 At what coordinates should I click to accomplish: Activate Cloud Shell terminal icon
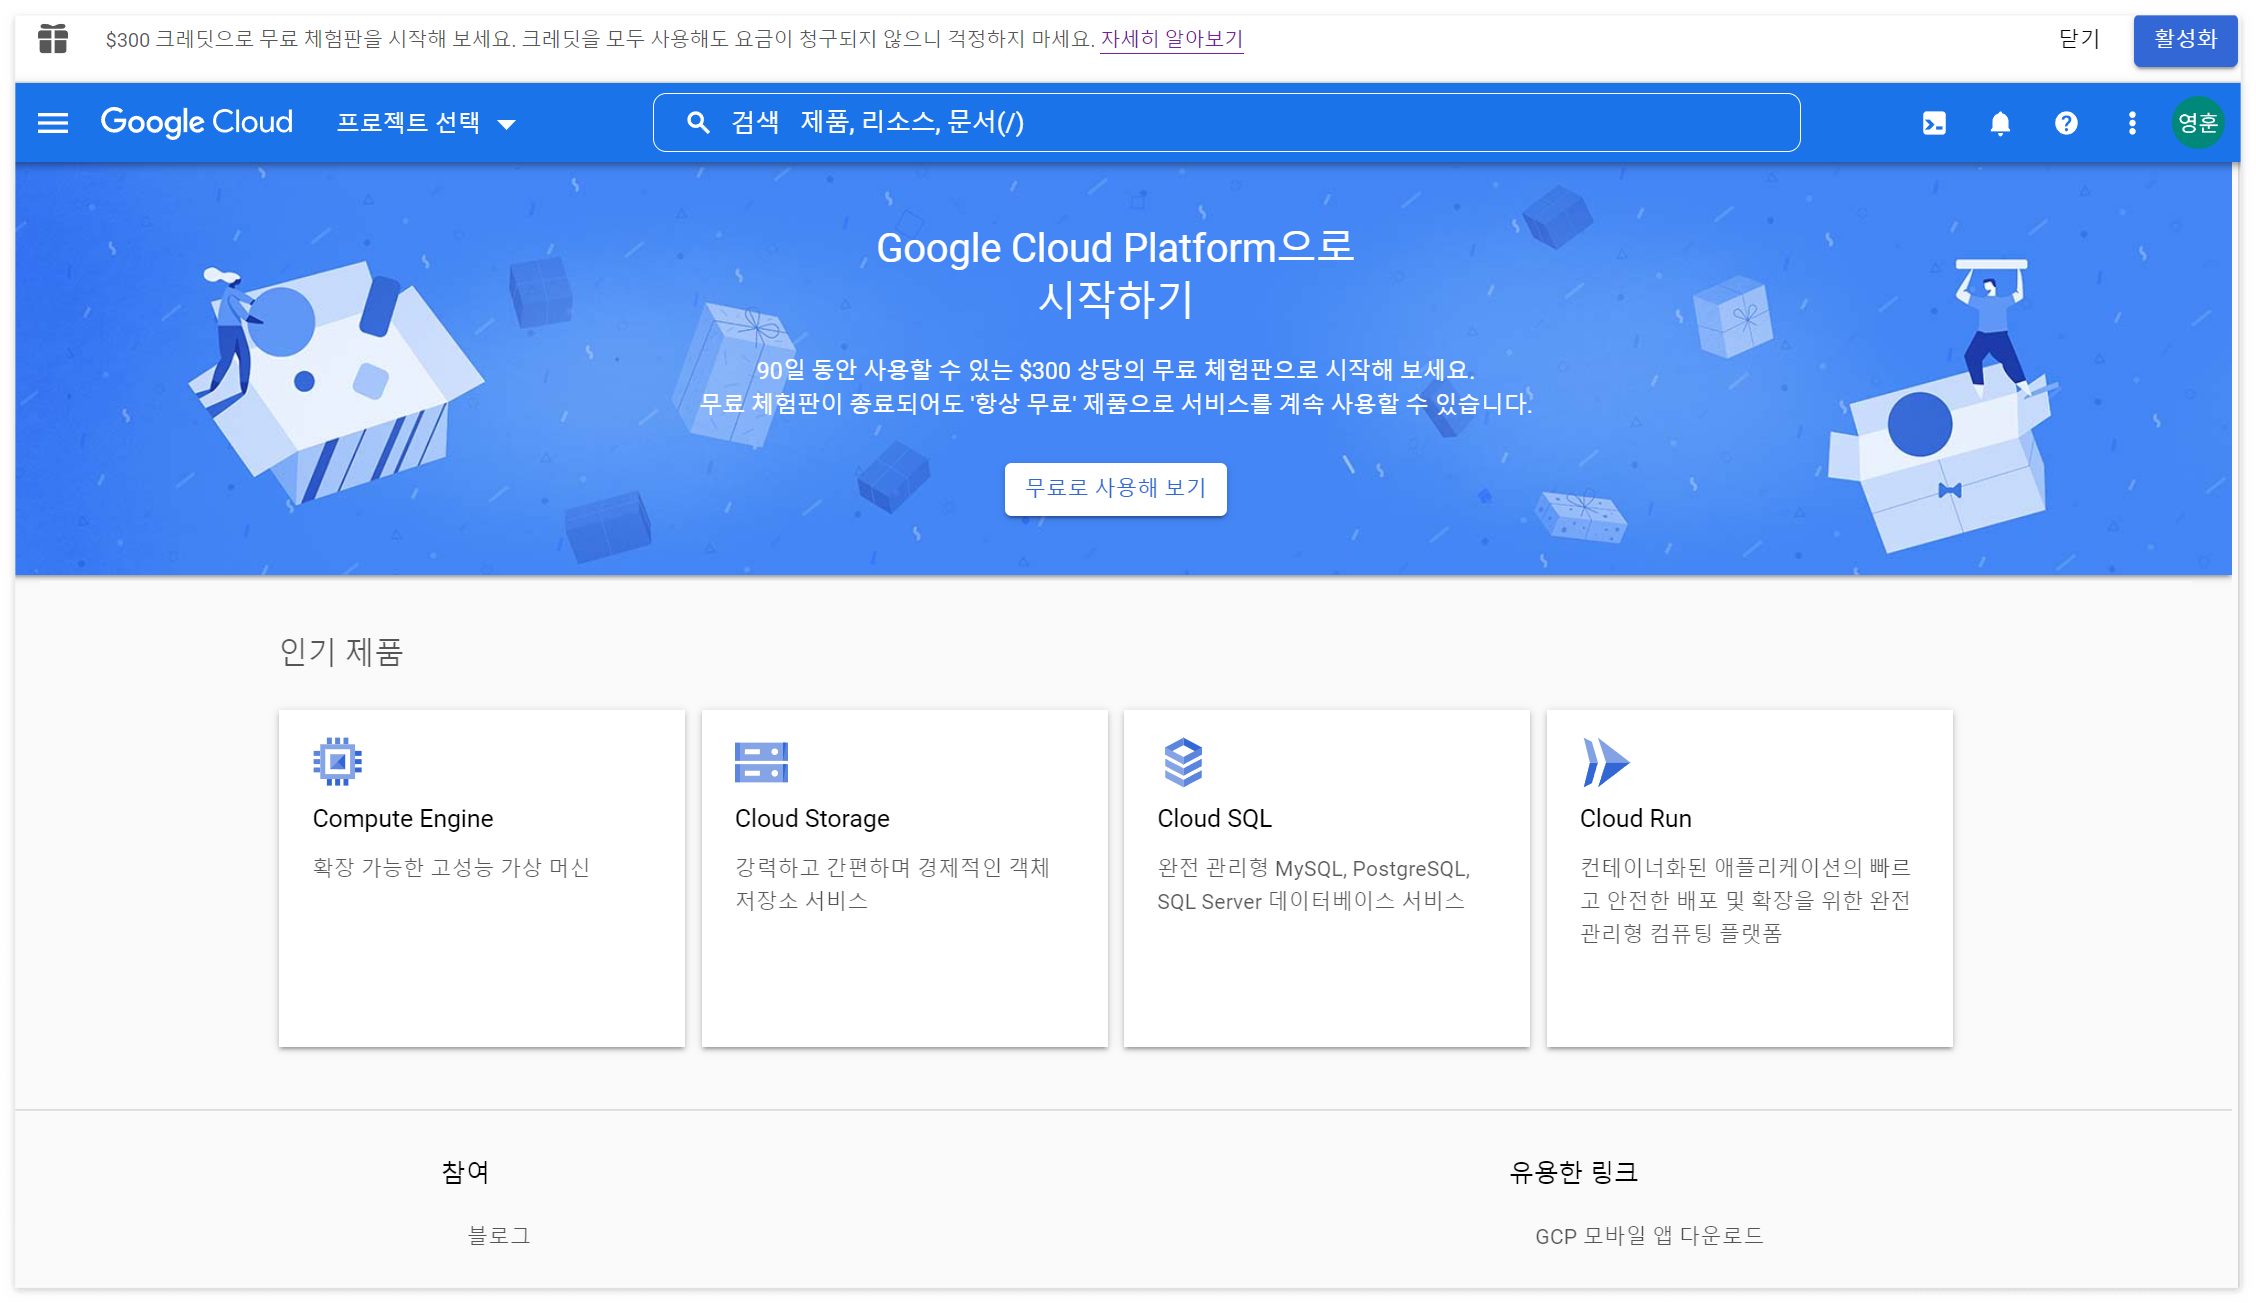point(1934,123)
